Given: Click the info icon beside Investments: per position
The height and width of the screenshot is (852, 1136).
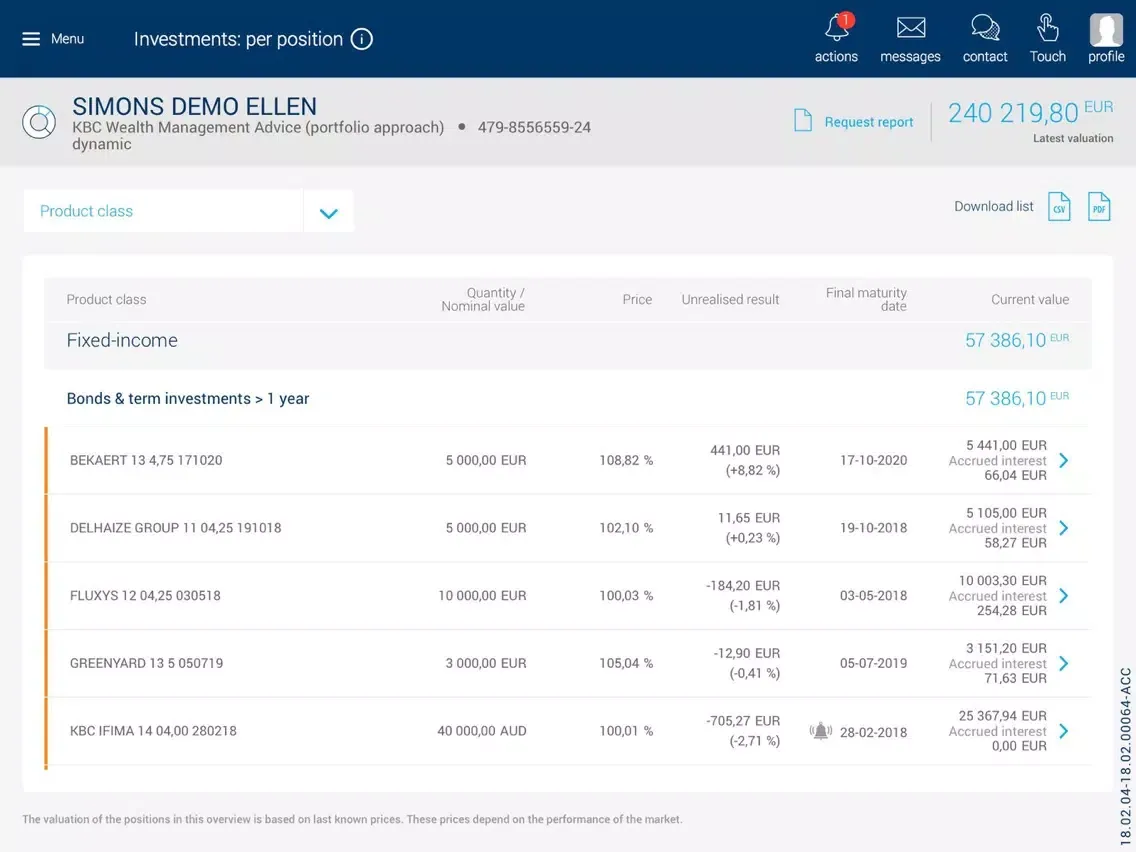Looking at the screenshot, I should pos(362,39).
